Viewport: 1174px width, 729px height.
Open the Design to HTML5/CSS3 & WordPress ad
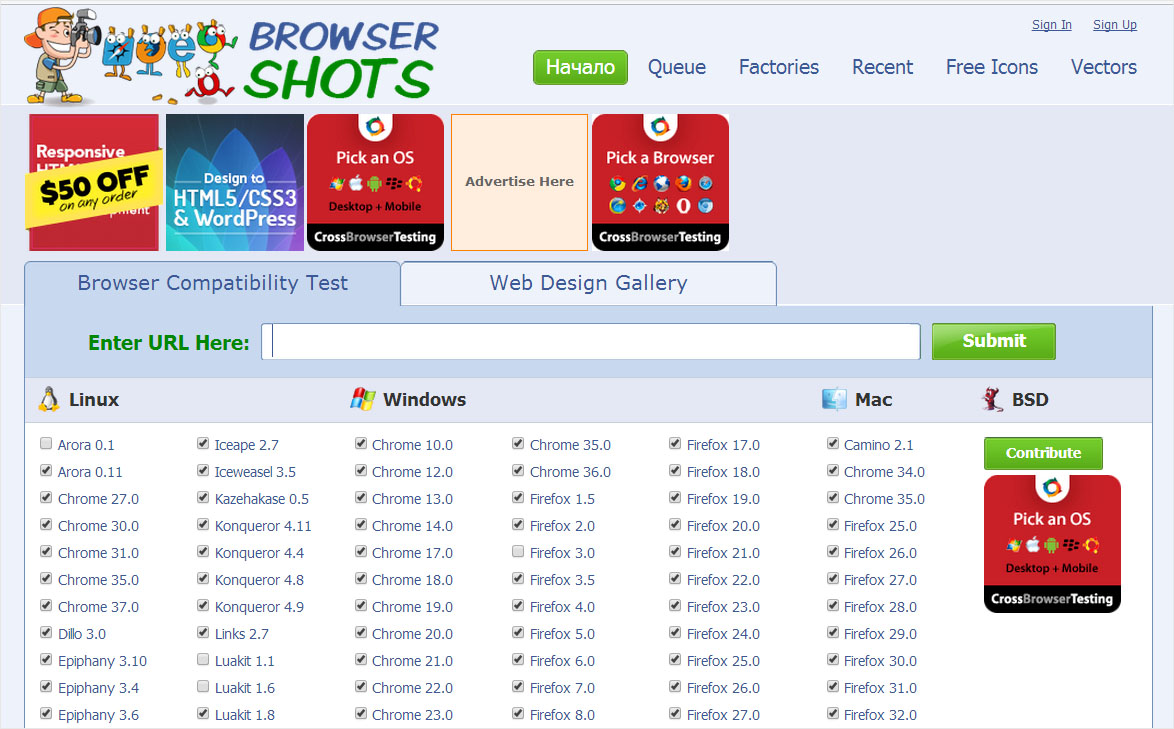[235, 183]
